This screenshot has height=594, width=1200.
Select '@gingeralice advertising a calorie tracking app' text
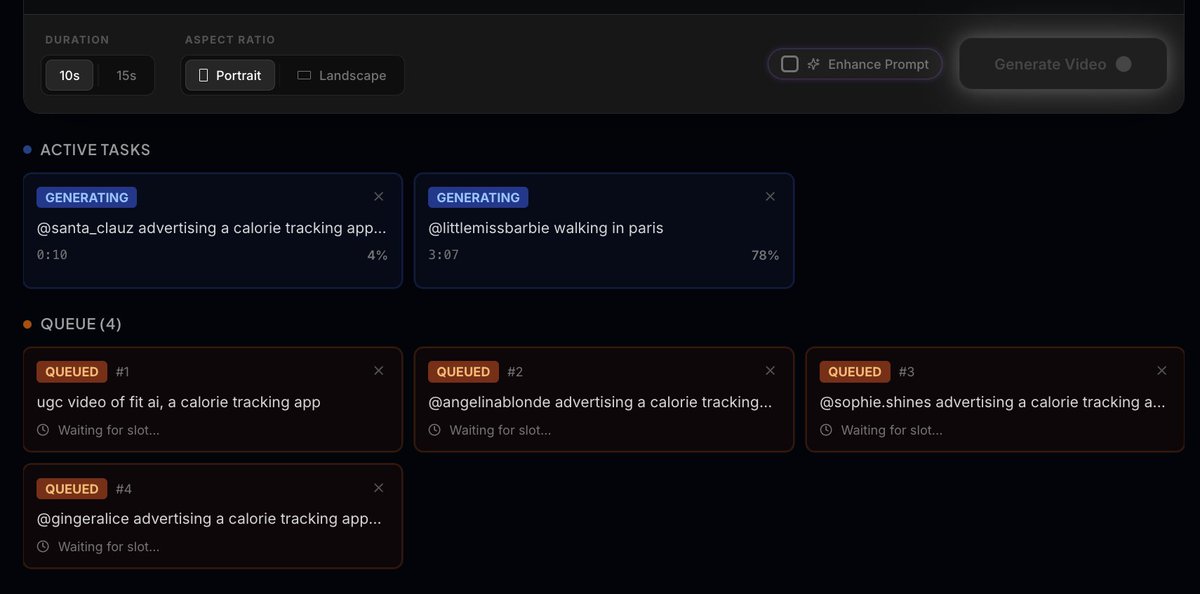tap(211, 519)
